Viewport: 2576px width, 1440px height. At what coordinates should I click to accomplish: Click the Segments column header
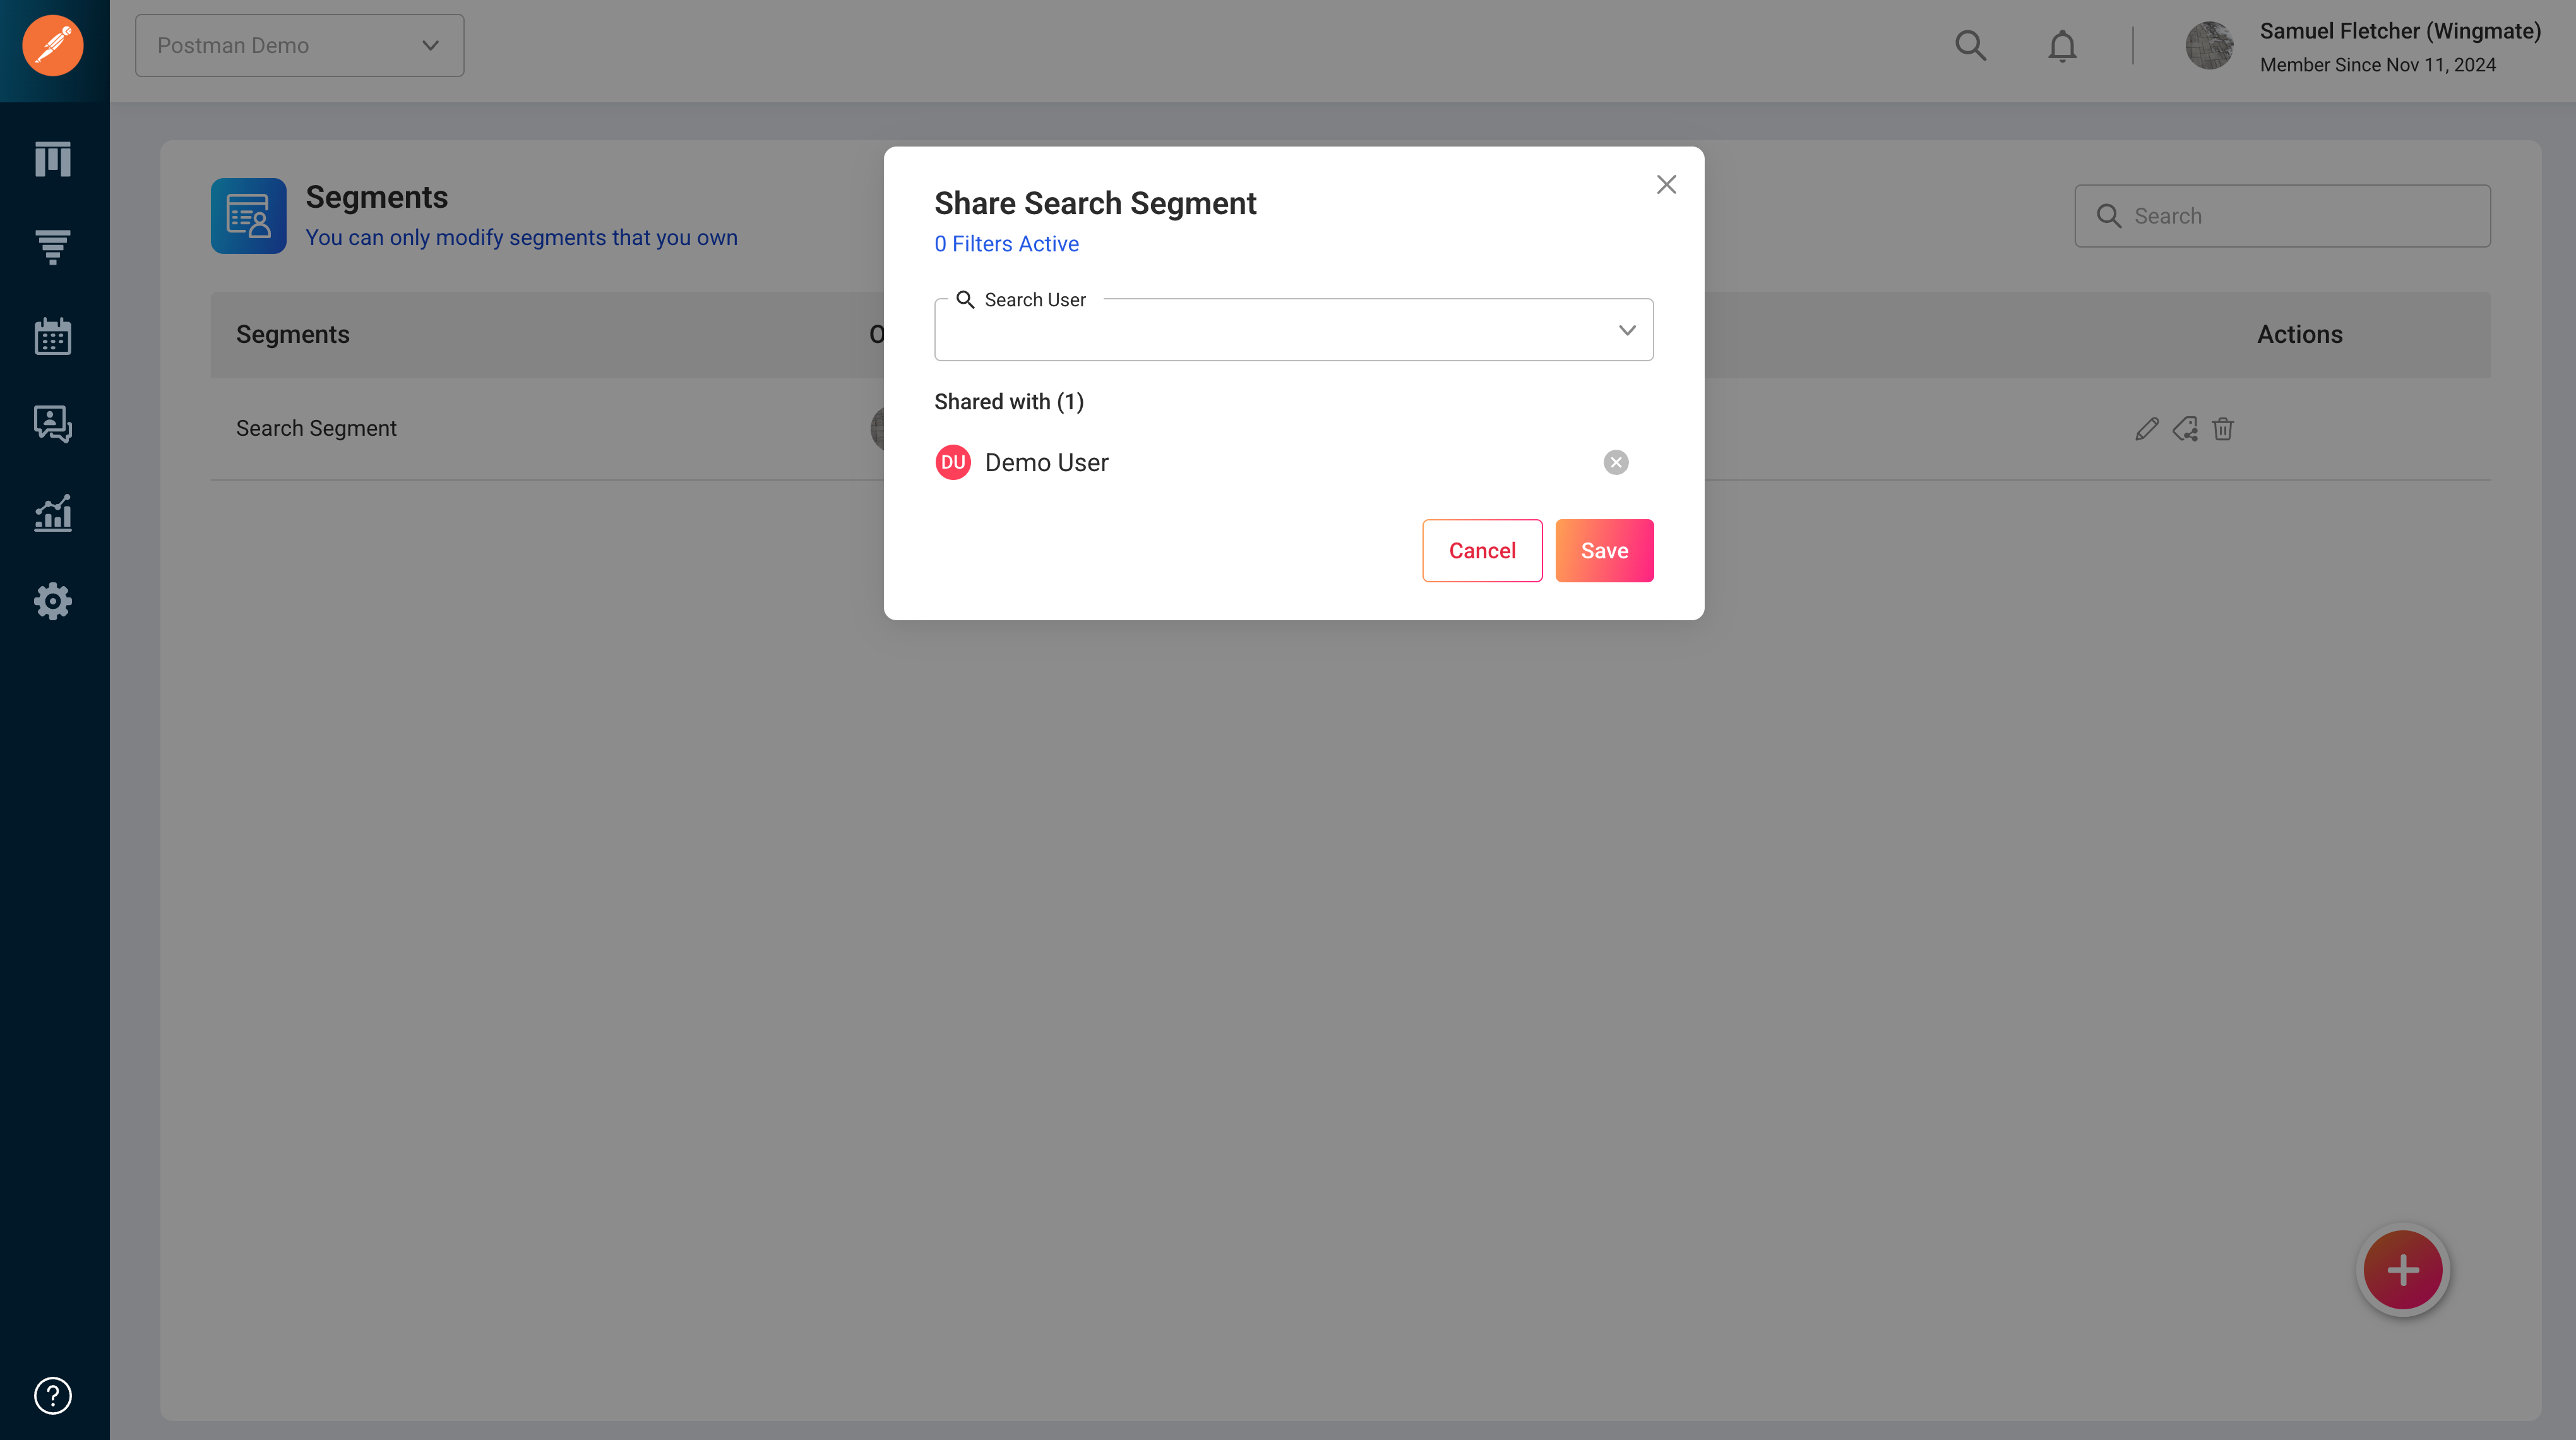coord(293,334)
